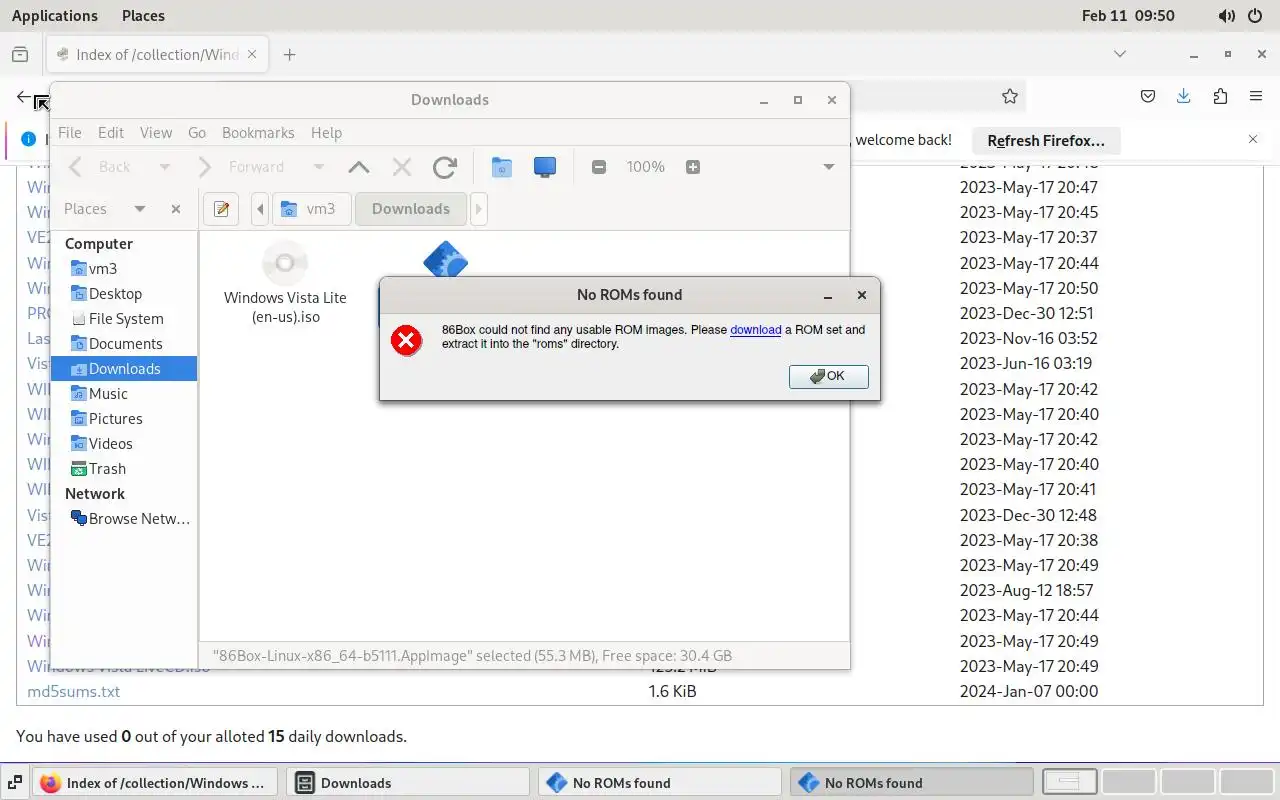The height and width of the screenshot is (800, 1280).
Task: Zoom out with the minus icon
Action: (599, 167)
